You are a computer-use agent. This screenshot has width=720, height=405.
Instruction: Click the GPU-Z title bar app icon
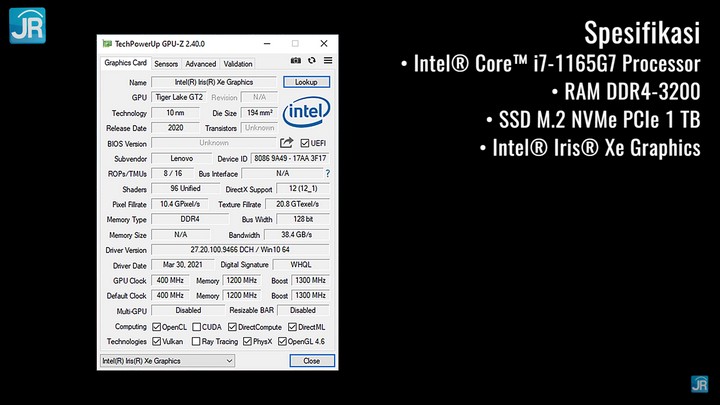pos(108,44)
